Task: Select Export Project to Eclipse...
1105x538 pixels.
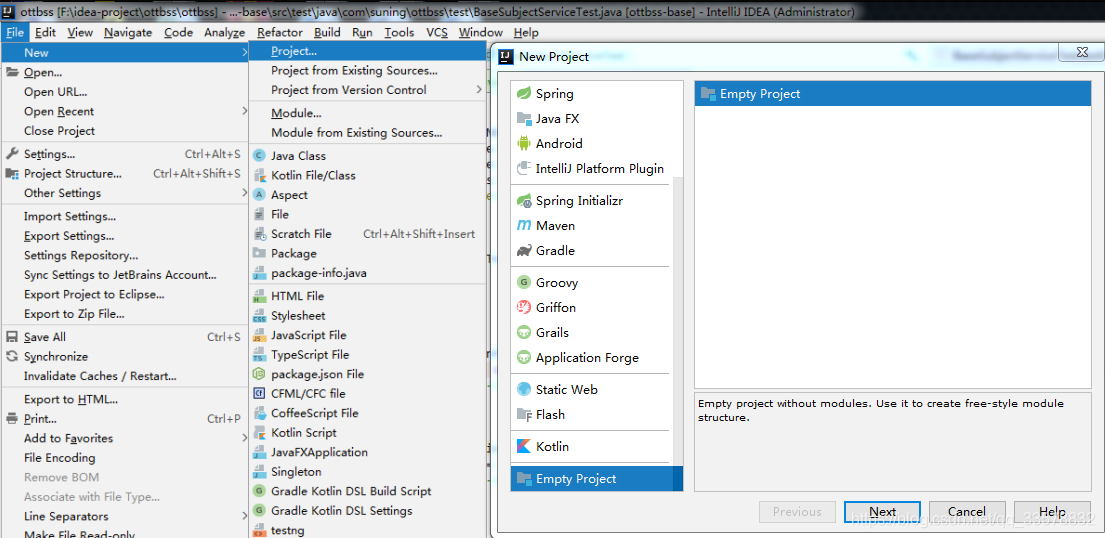Action: [x=125, y=294]
